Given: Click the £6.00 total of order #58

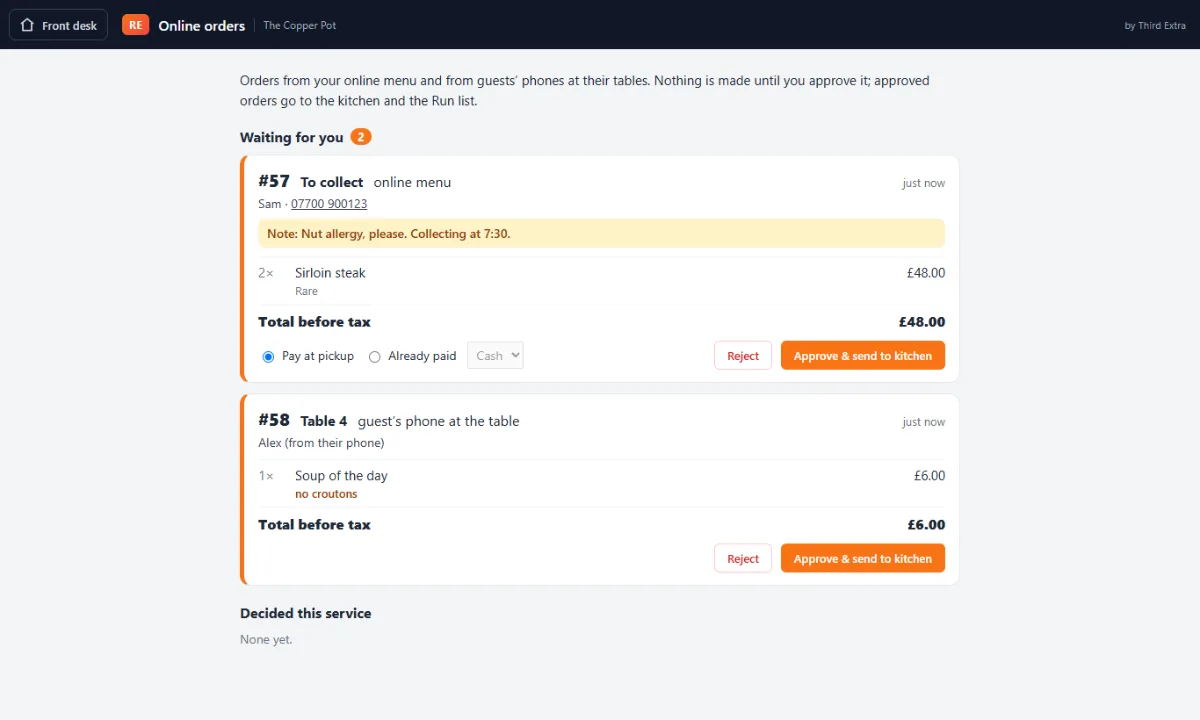Looking at the screenshot, I should point(926,525).
